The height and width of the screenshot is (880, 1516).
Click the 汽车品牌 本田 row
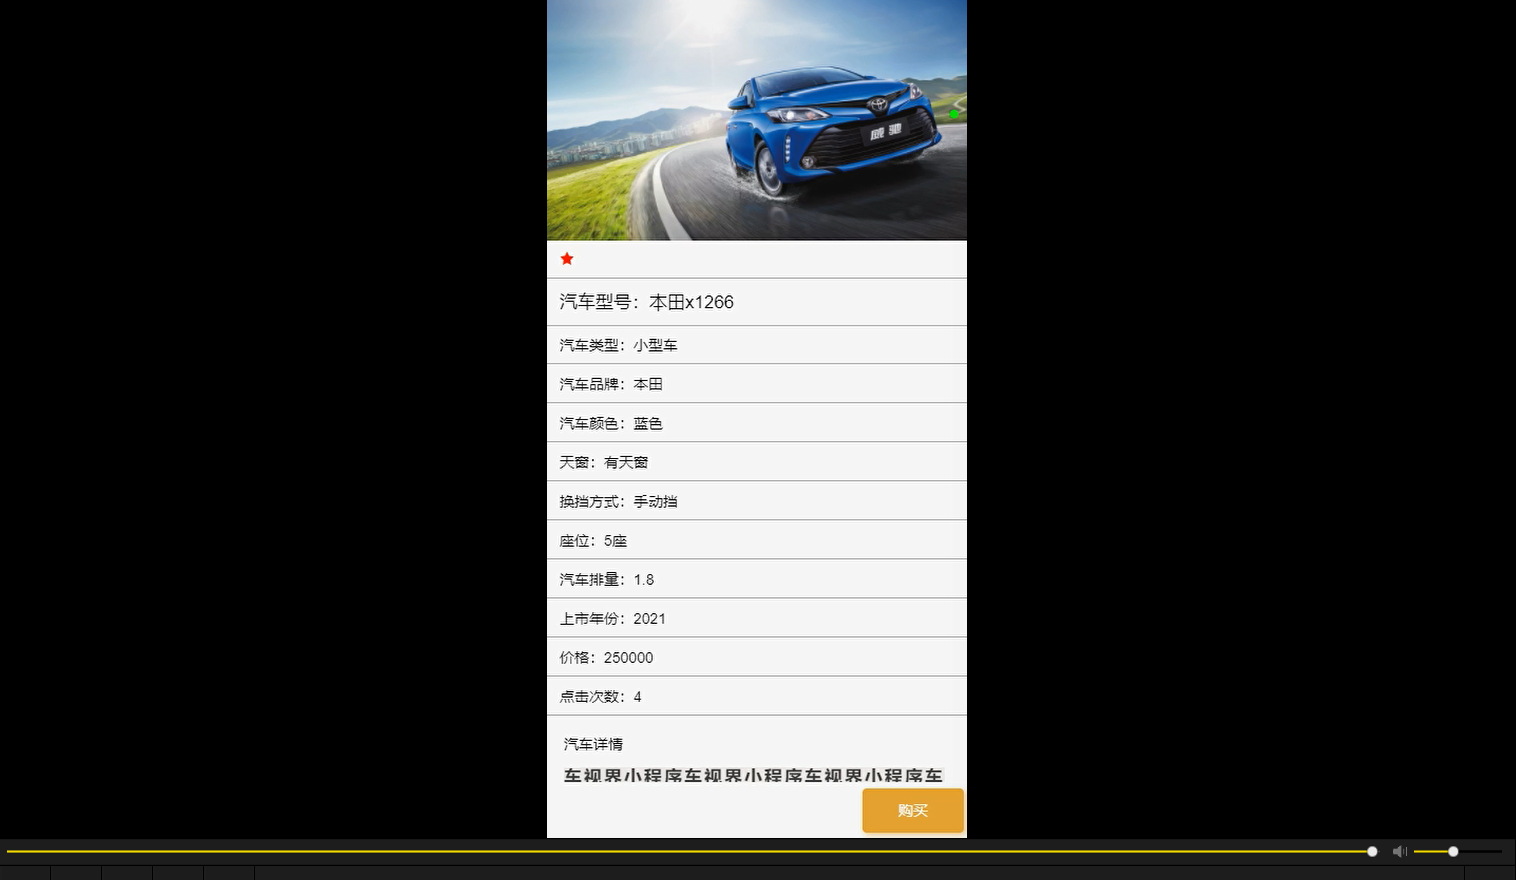coord(756,383)
